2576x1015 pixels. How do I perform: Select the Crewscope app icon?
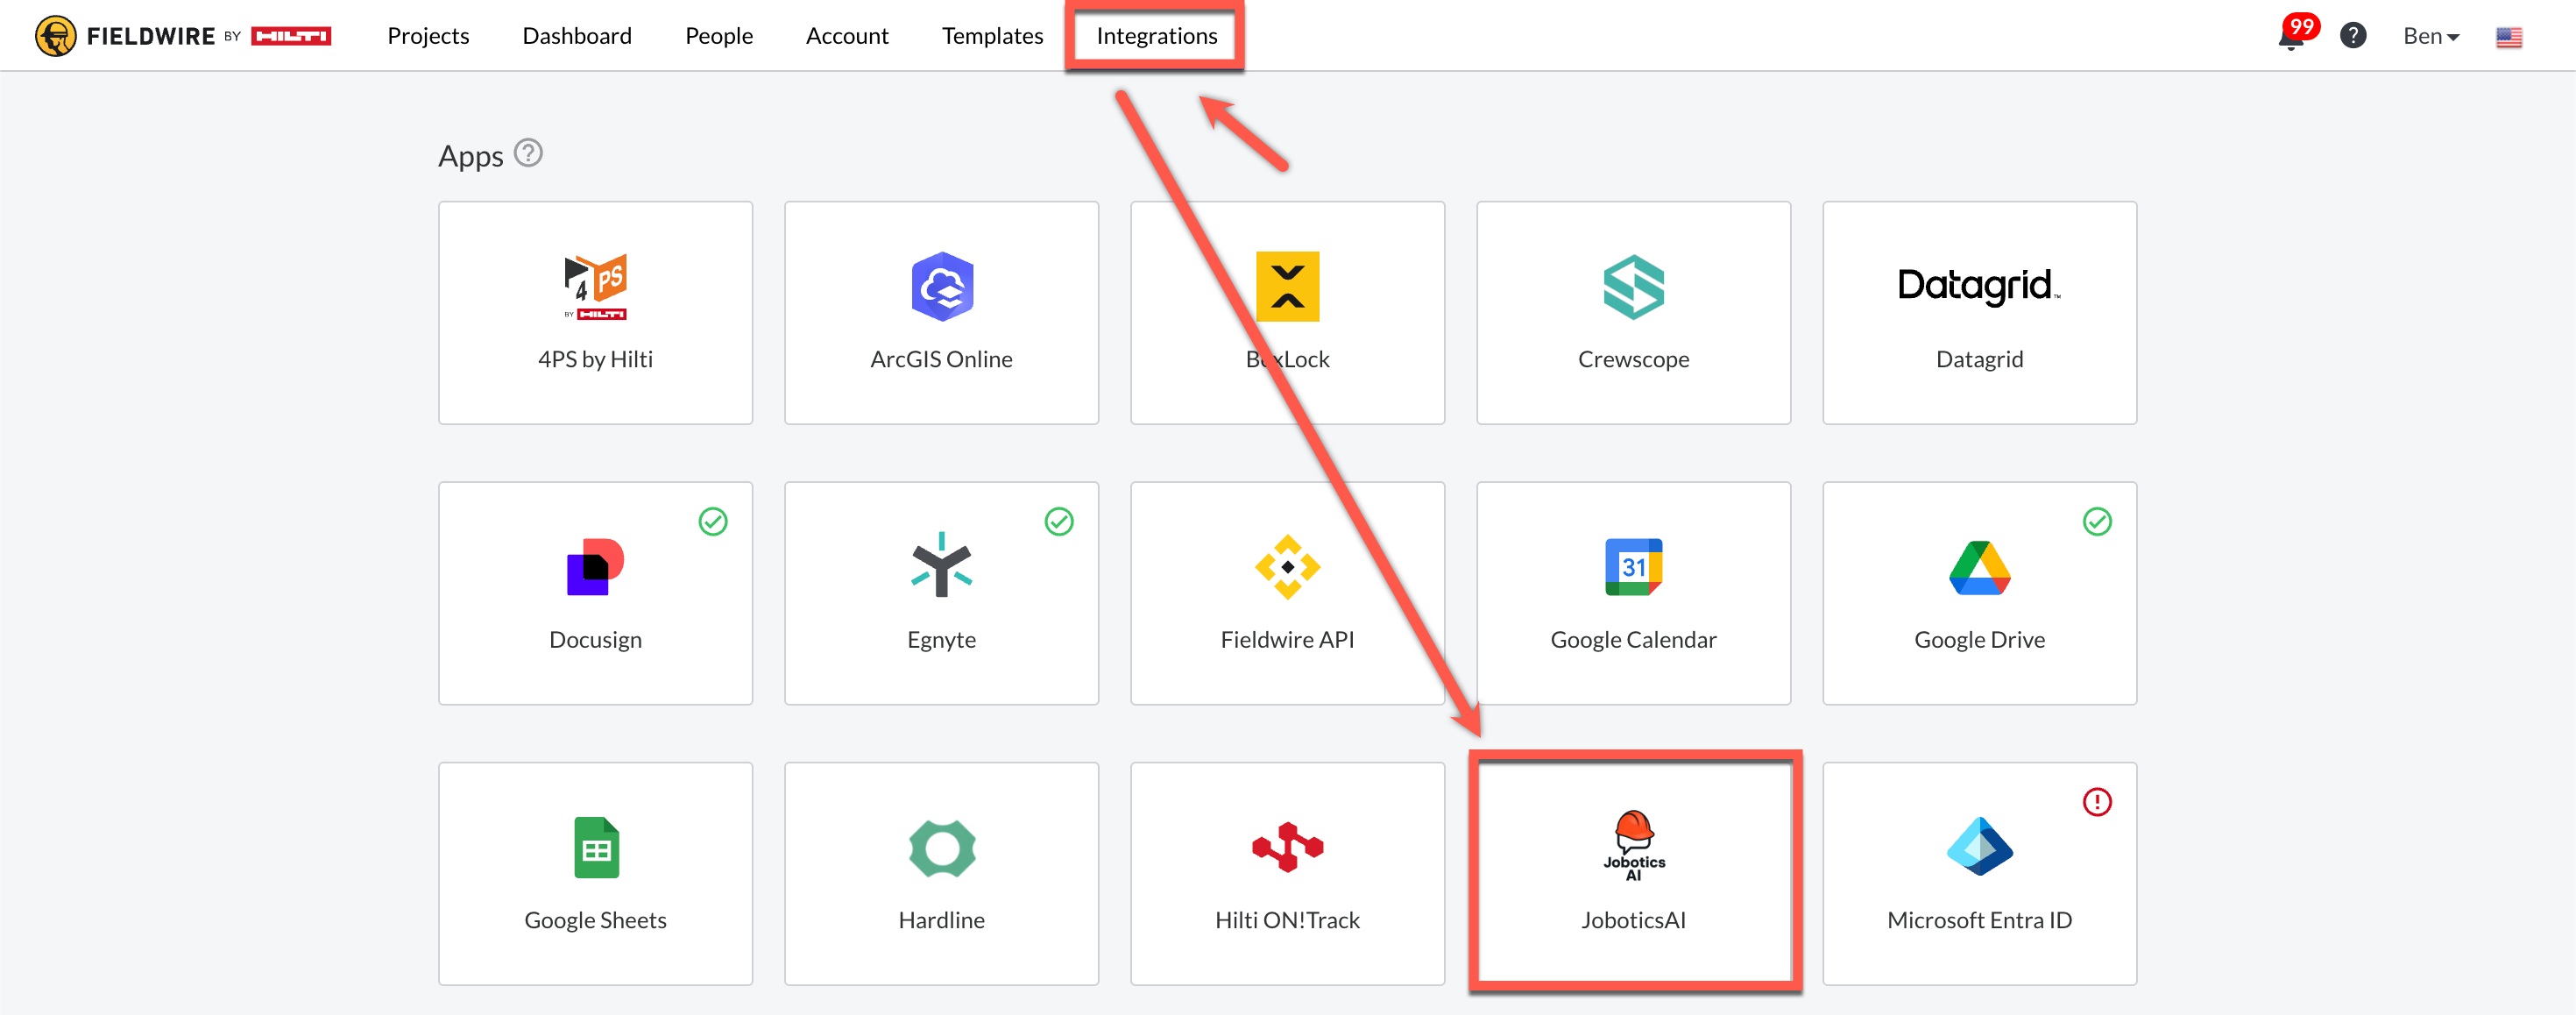(x=1633, y=286)
